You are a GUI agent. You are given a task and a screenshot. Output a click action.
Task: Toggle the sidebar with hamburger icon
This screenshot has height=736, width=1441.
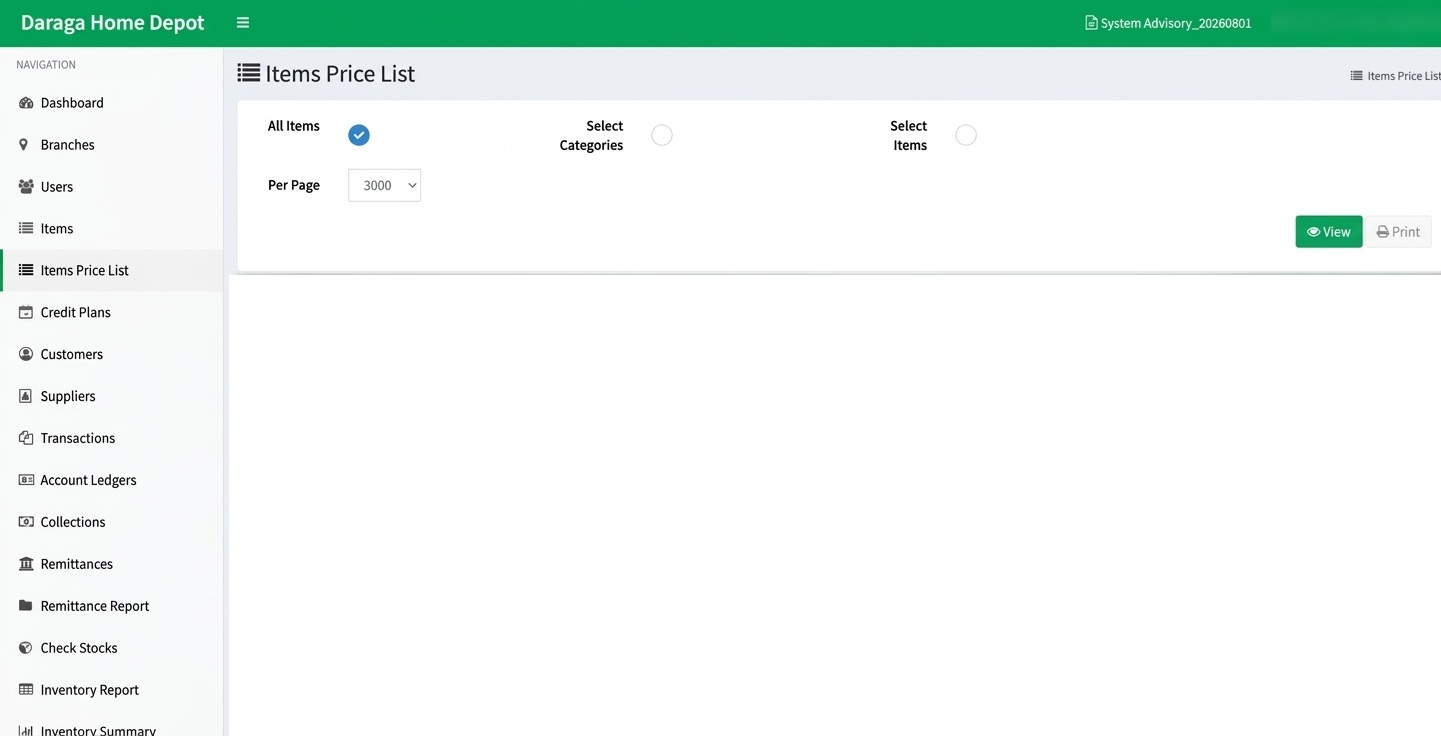[243, 23]
